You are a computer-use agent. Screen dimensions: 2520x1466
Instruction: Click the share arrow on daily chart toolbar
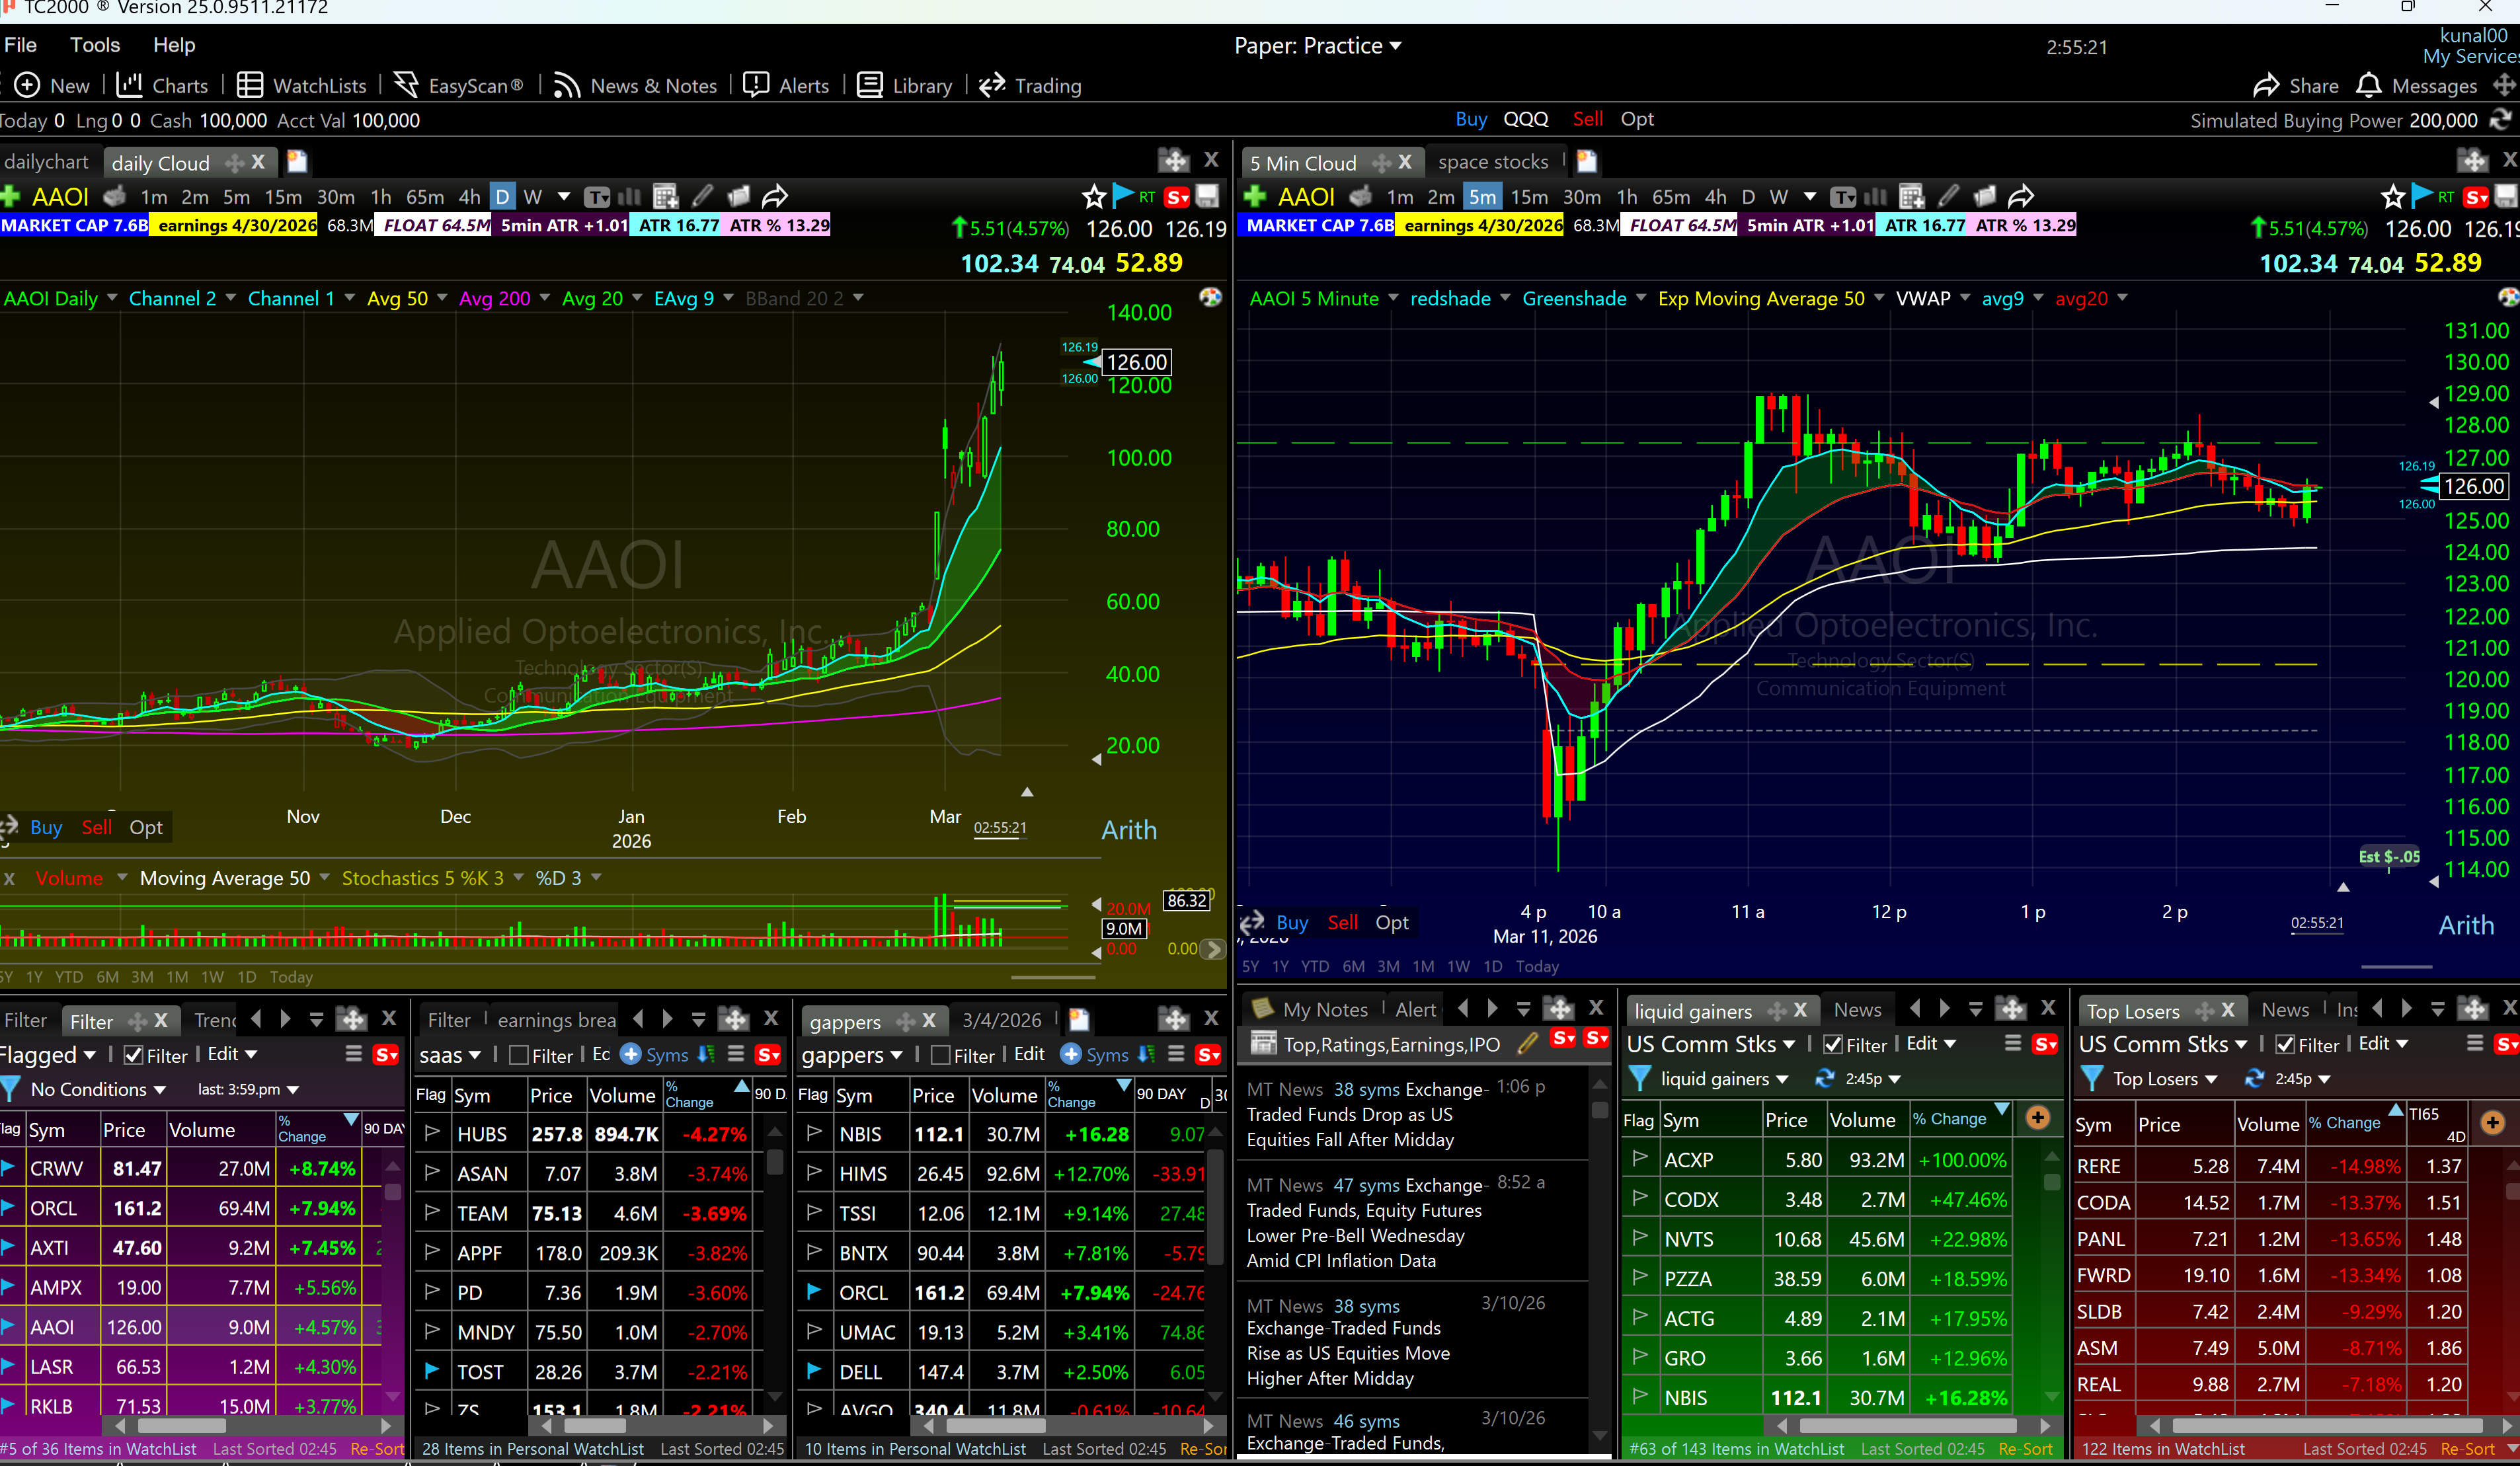pyautogui.click(x=775, y=196)
